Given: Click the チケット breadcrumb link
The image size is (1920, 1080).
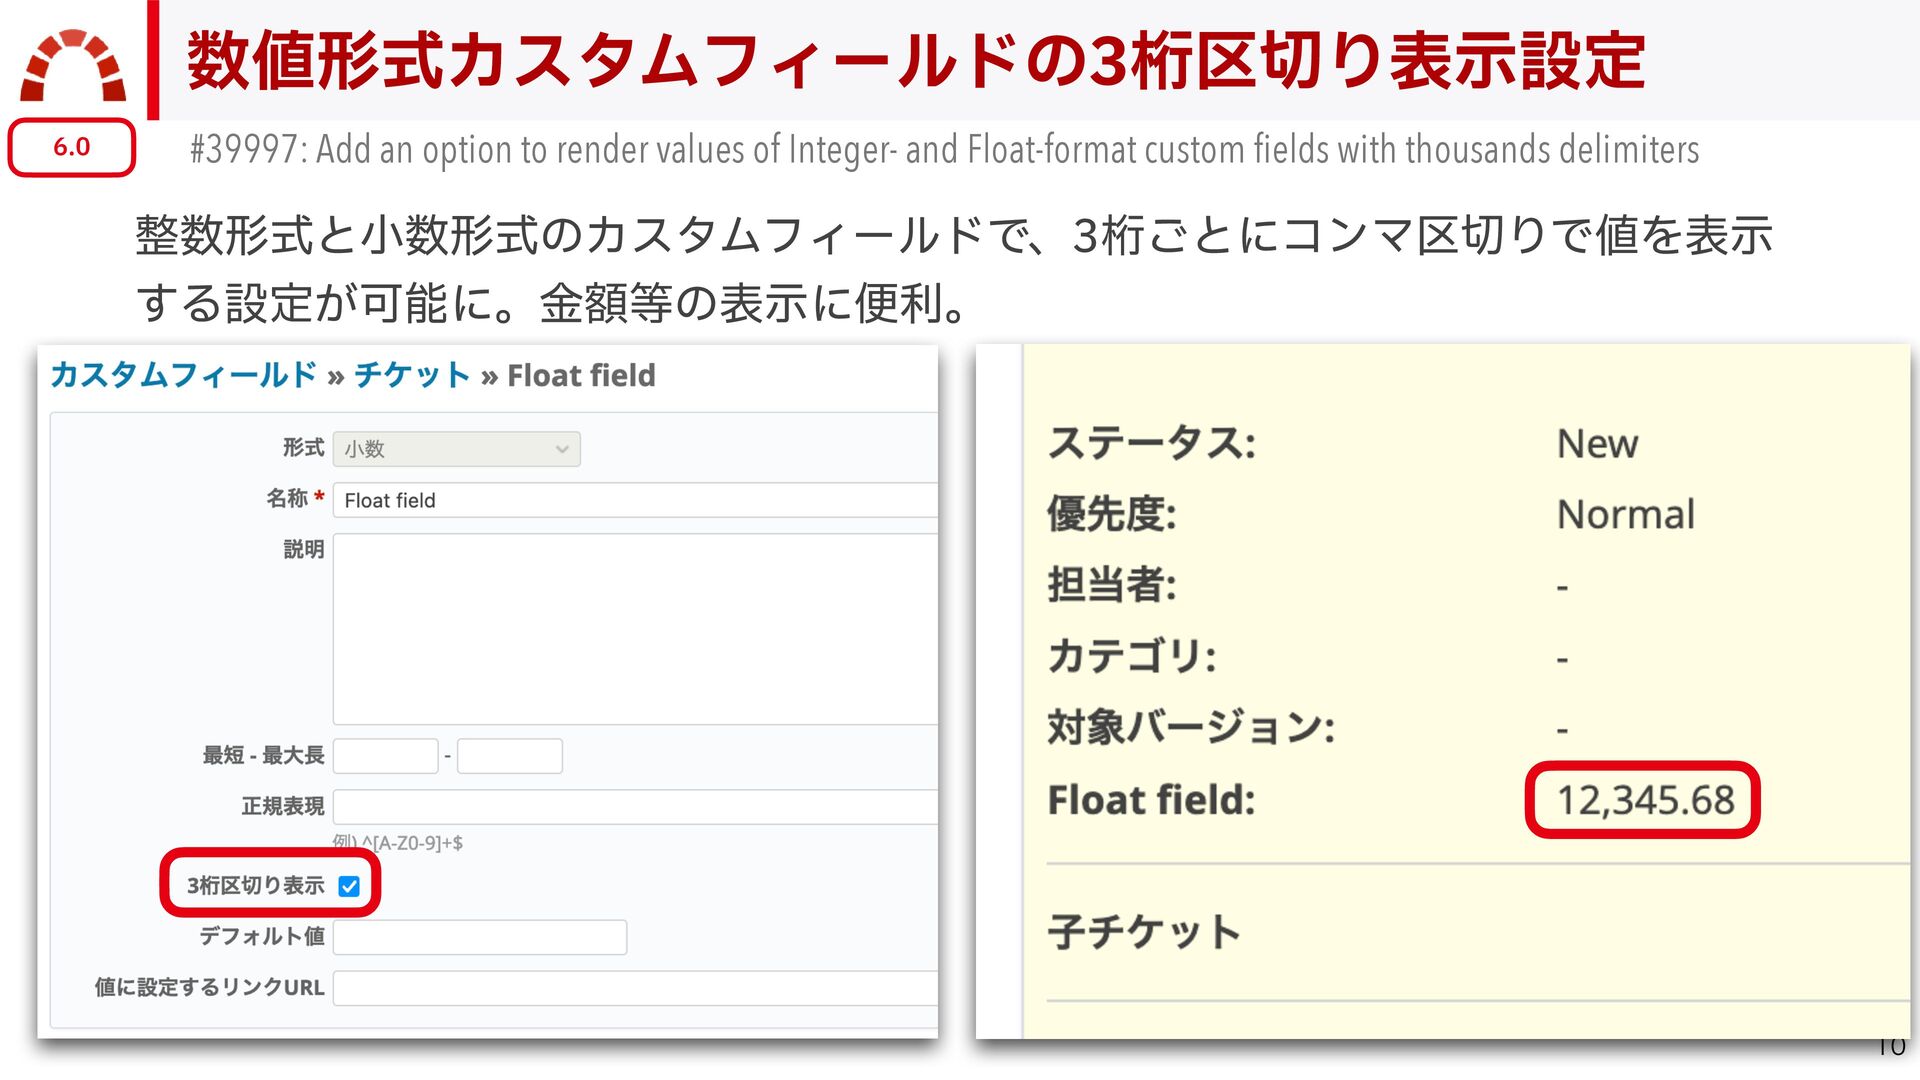Looking at the screenshot, I should 411,375.
